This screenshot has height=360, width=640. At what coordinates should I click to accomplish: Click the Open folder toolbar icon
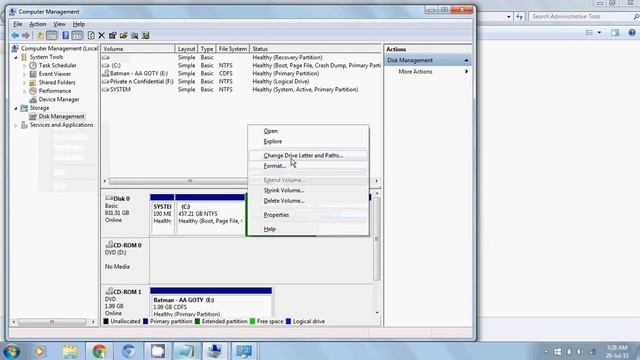[124, 36]
